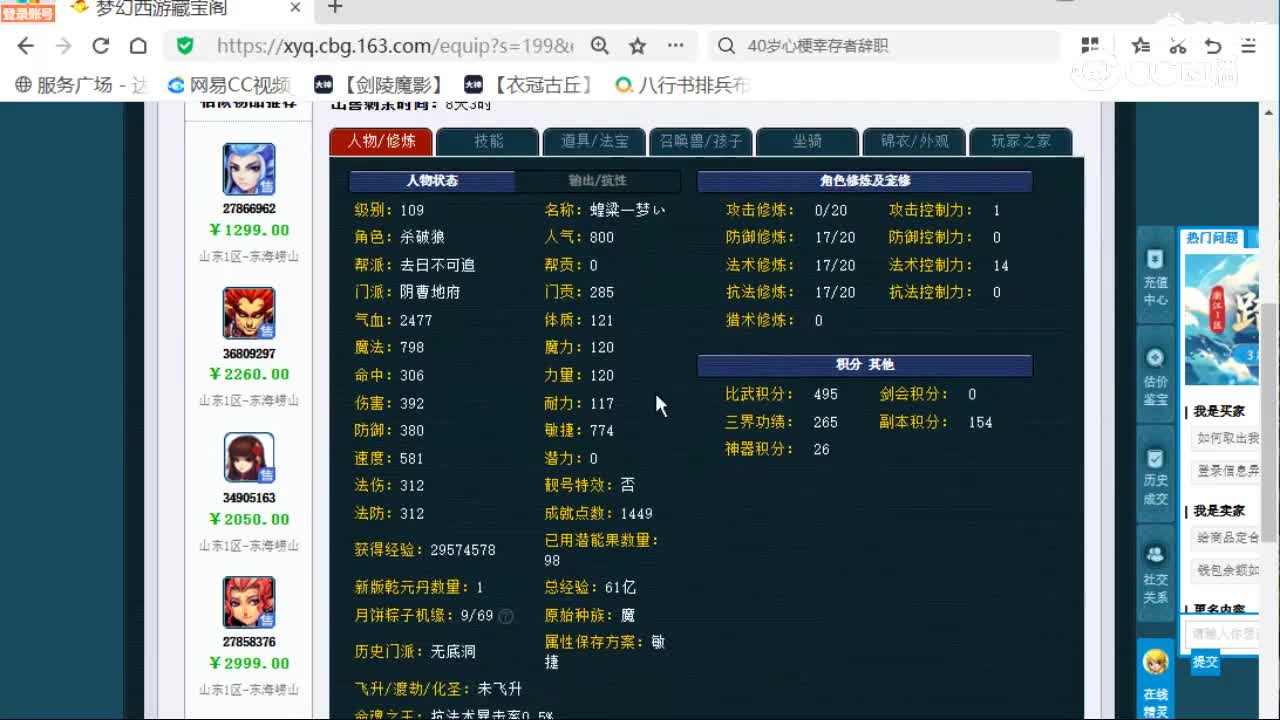Switch to 锦衣/外观 tab
The height and width of the screenshot is (720, 1280).
[914, 141]
